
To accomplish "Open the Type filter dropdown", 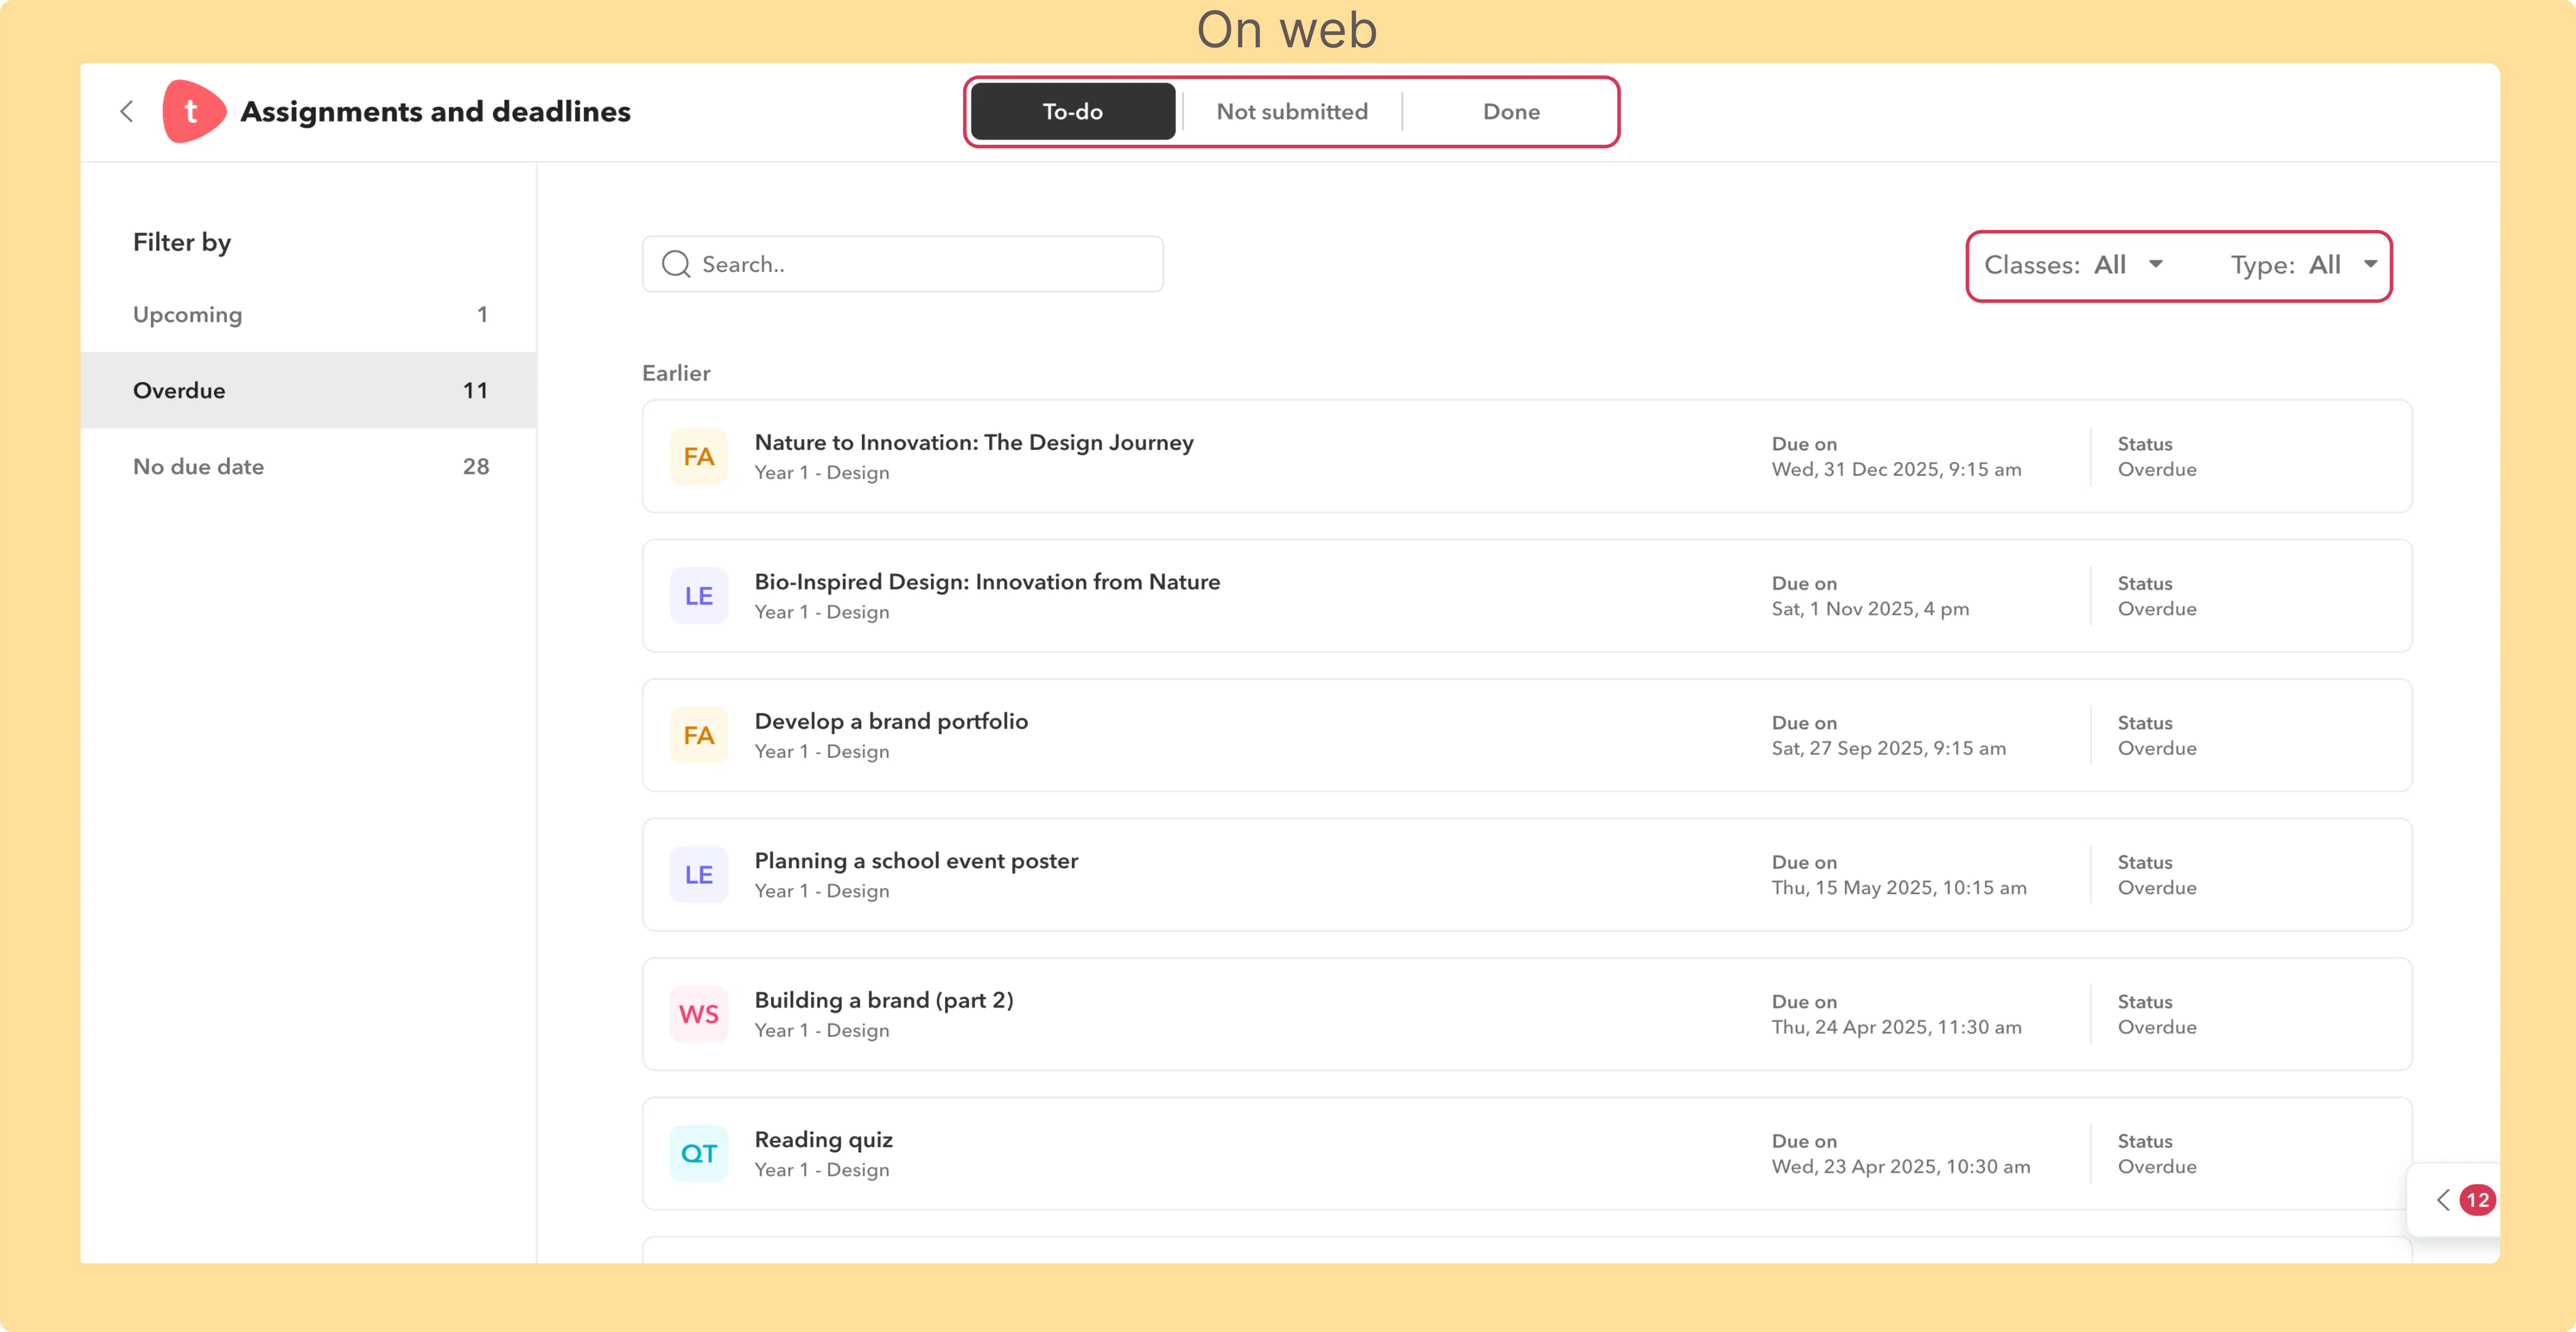I will tap(2304, 265).
